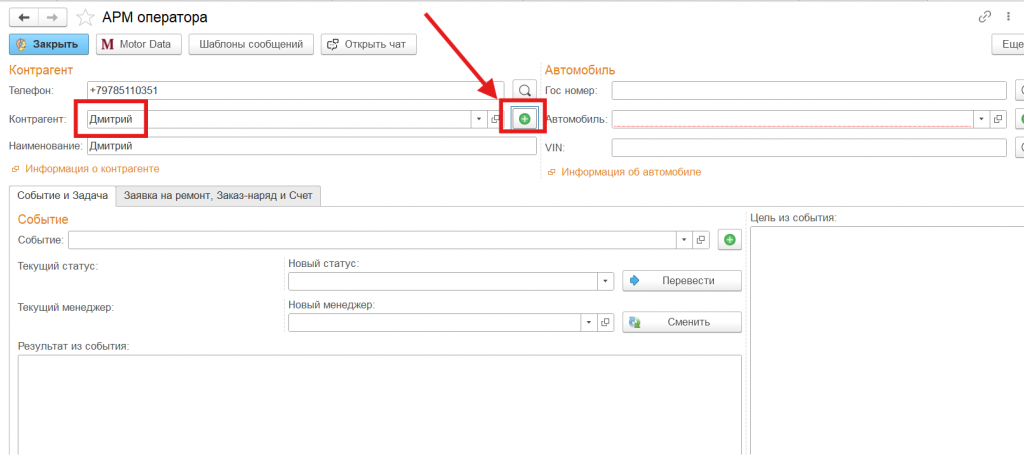Screen dimensions: 1024x459
Task: Open the Событие record card icon
Action: click(x=701, y=240)
